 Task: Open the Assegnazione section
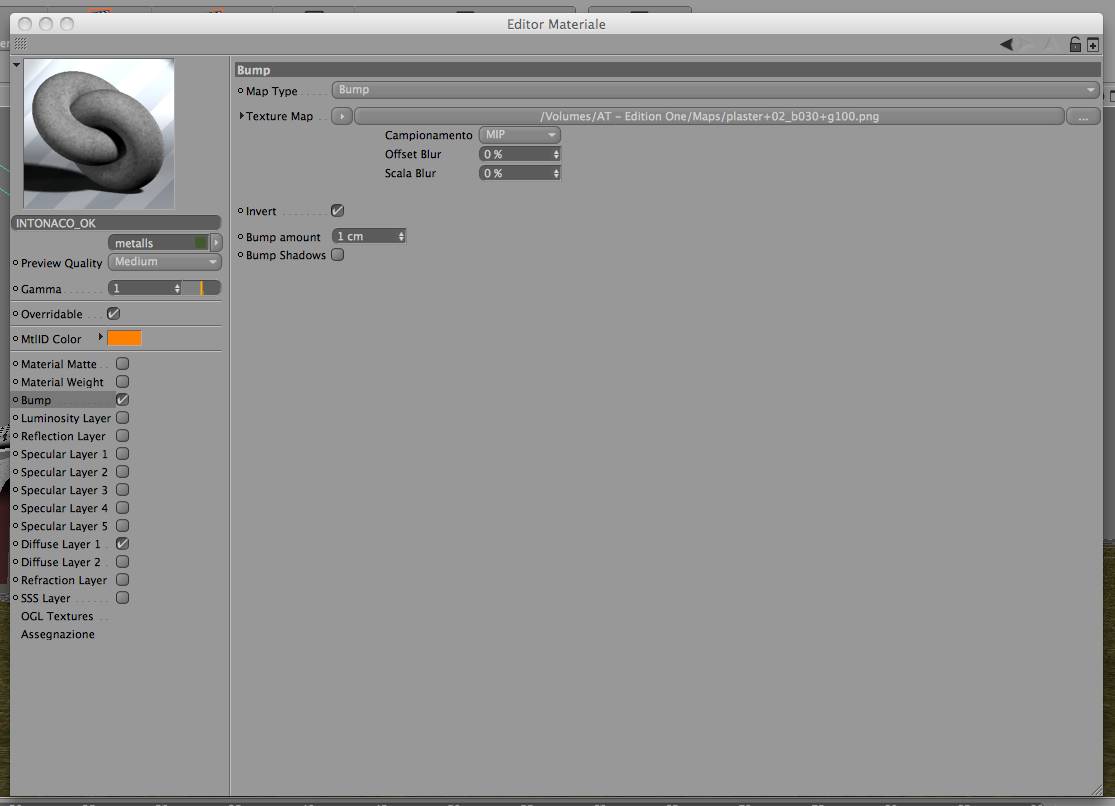pos(58,634)
